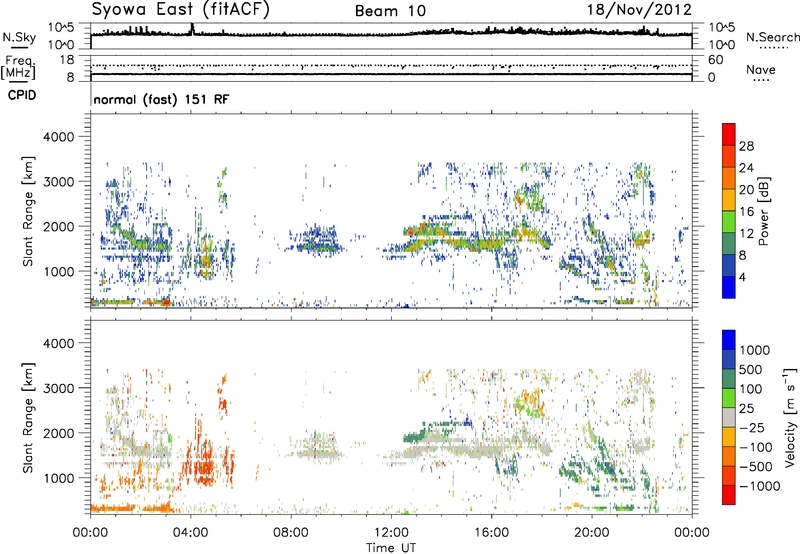The image size is (800, 554).
Task: Click the 'Power [dB]' color bar title
Action: (x=764, y=211)
